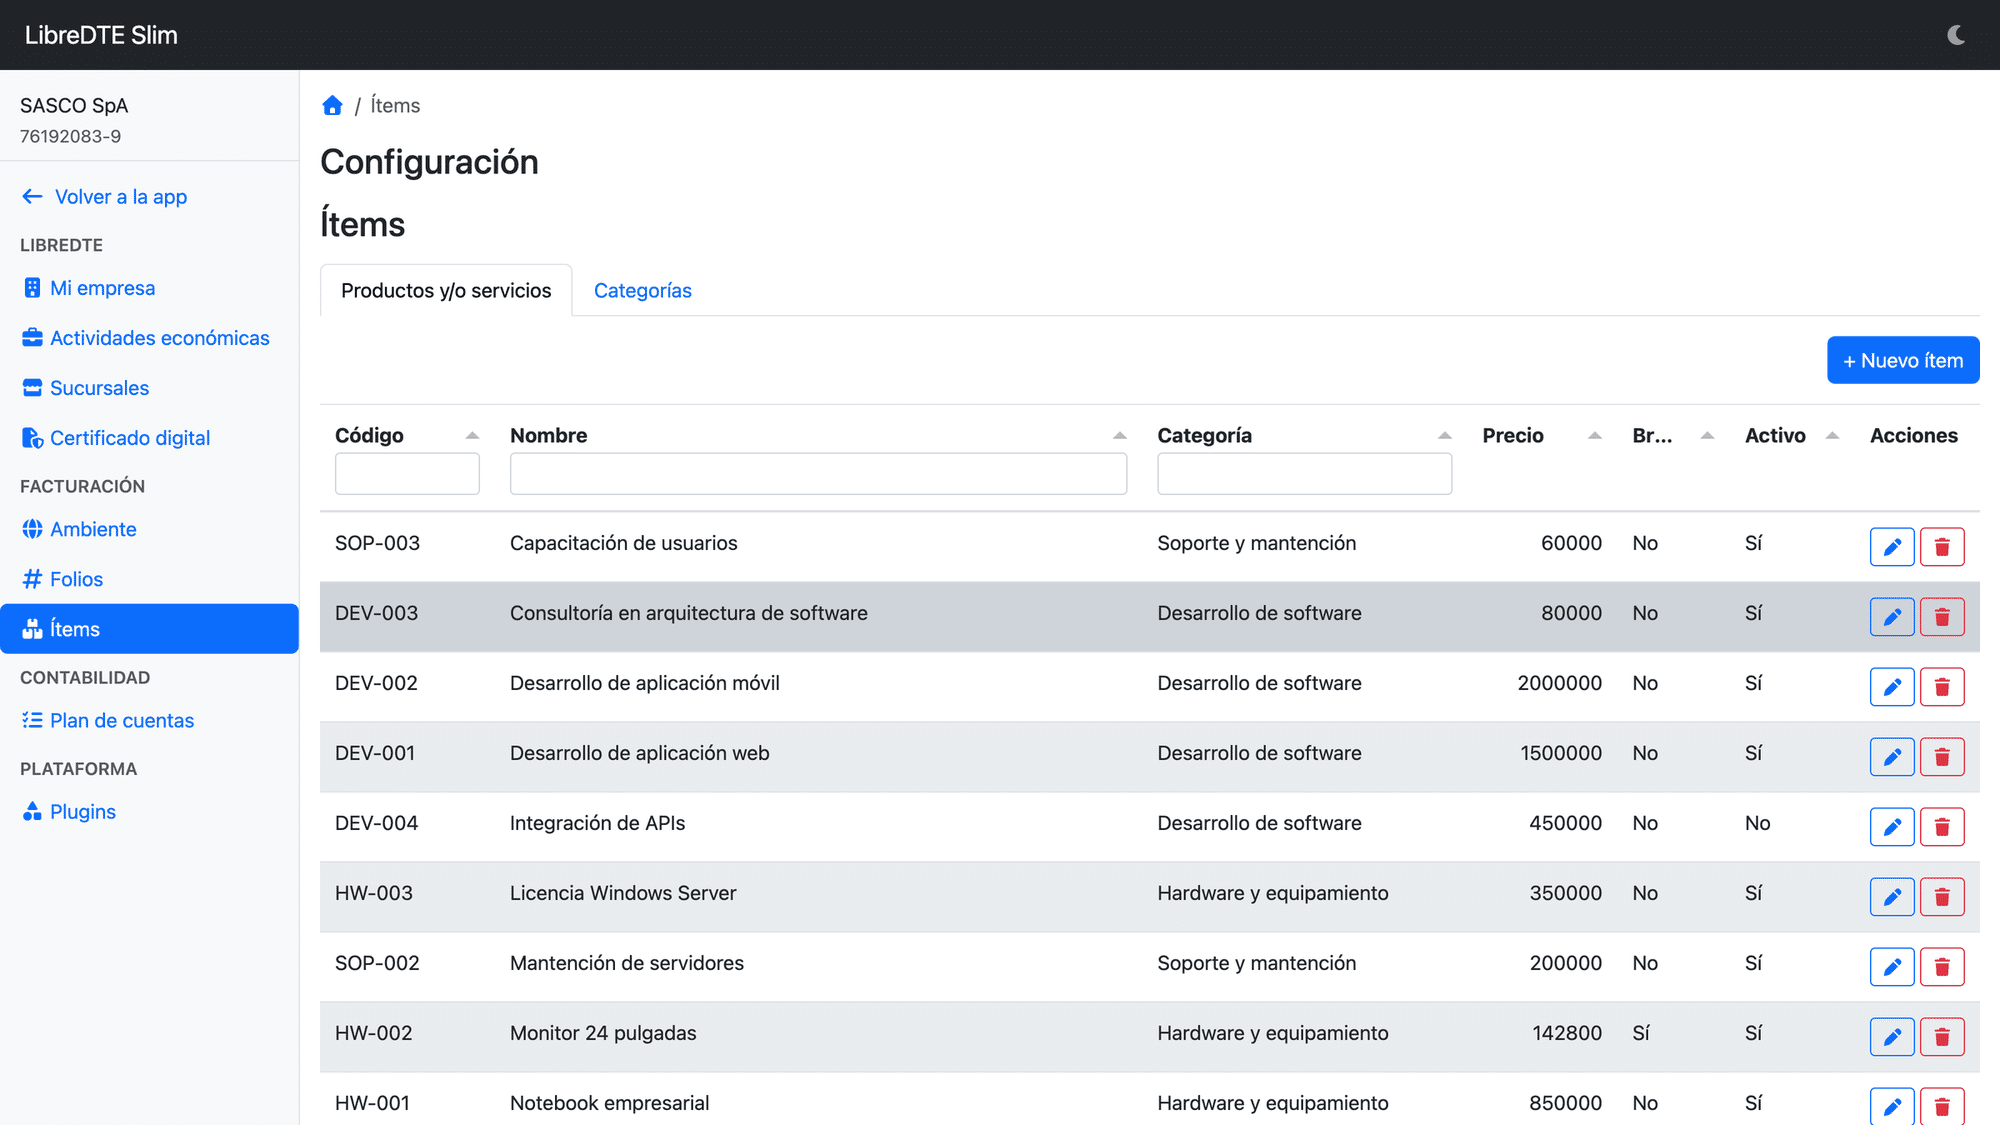This screenshot has height=1125, width=2000.
Task: Delete the Licencia Windows Server item
Action: [1942, 897]
